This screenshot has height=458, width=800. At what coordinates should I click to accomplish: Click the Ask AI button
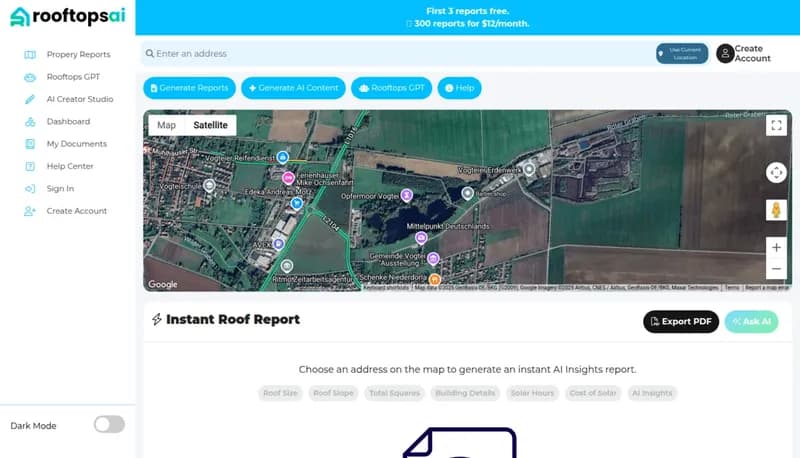[x=751, y=321]
